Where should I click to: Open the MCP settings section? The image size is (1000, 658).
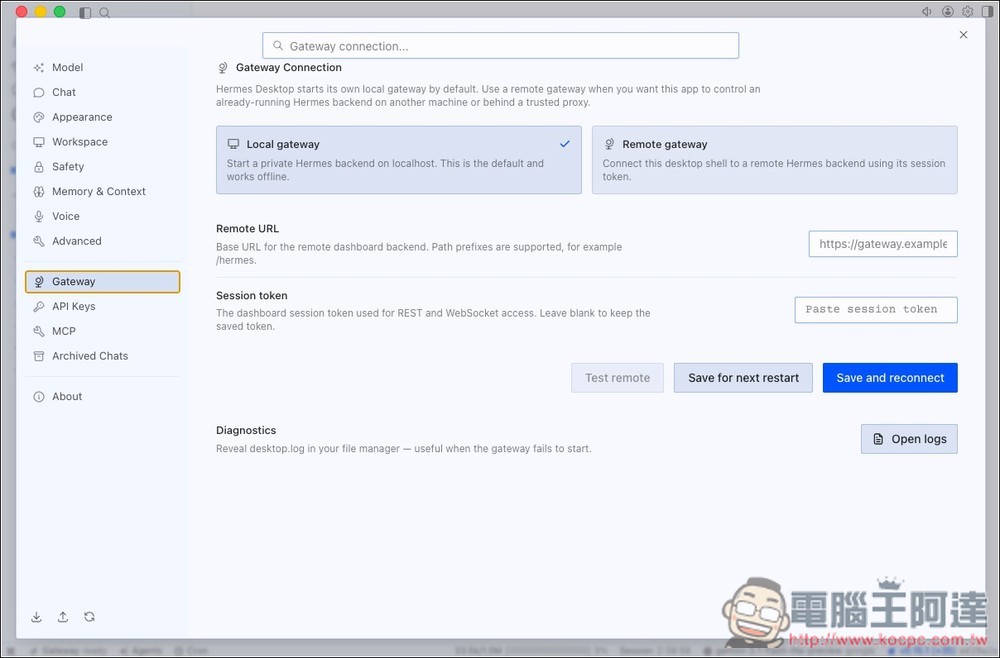coord(102,332)
